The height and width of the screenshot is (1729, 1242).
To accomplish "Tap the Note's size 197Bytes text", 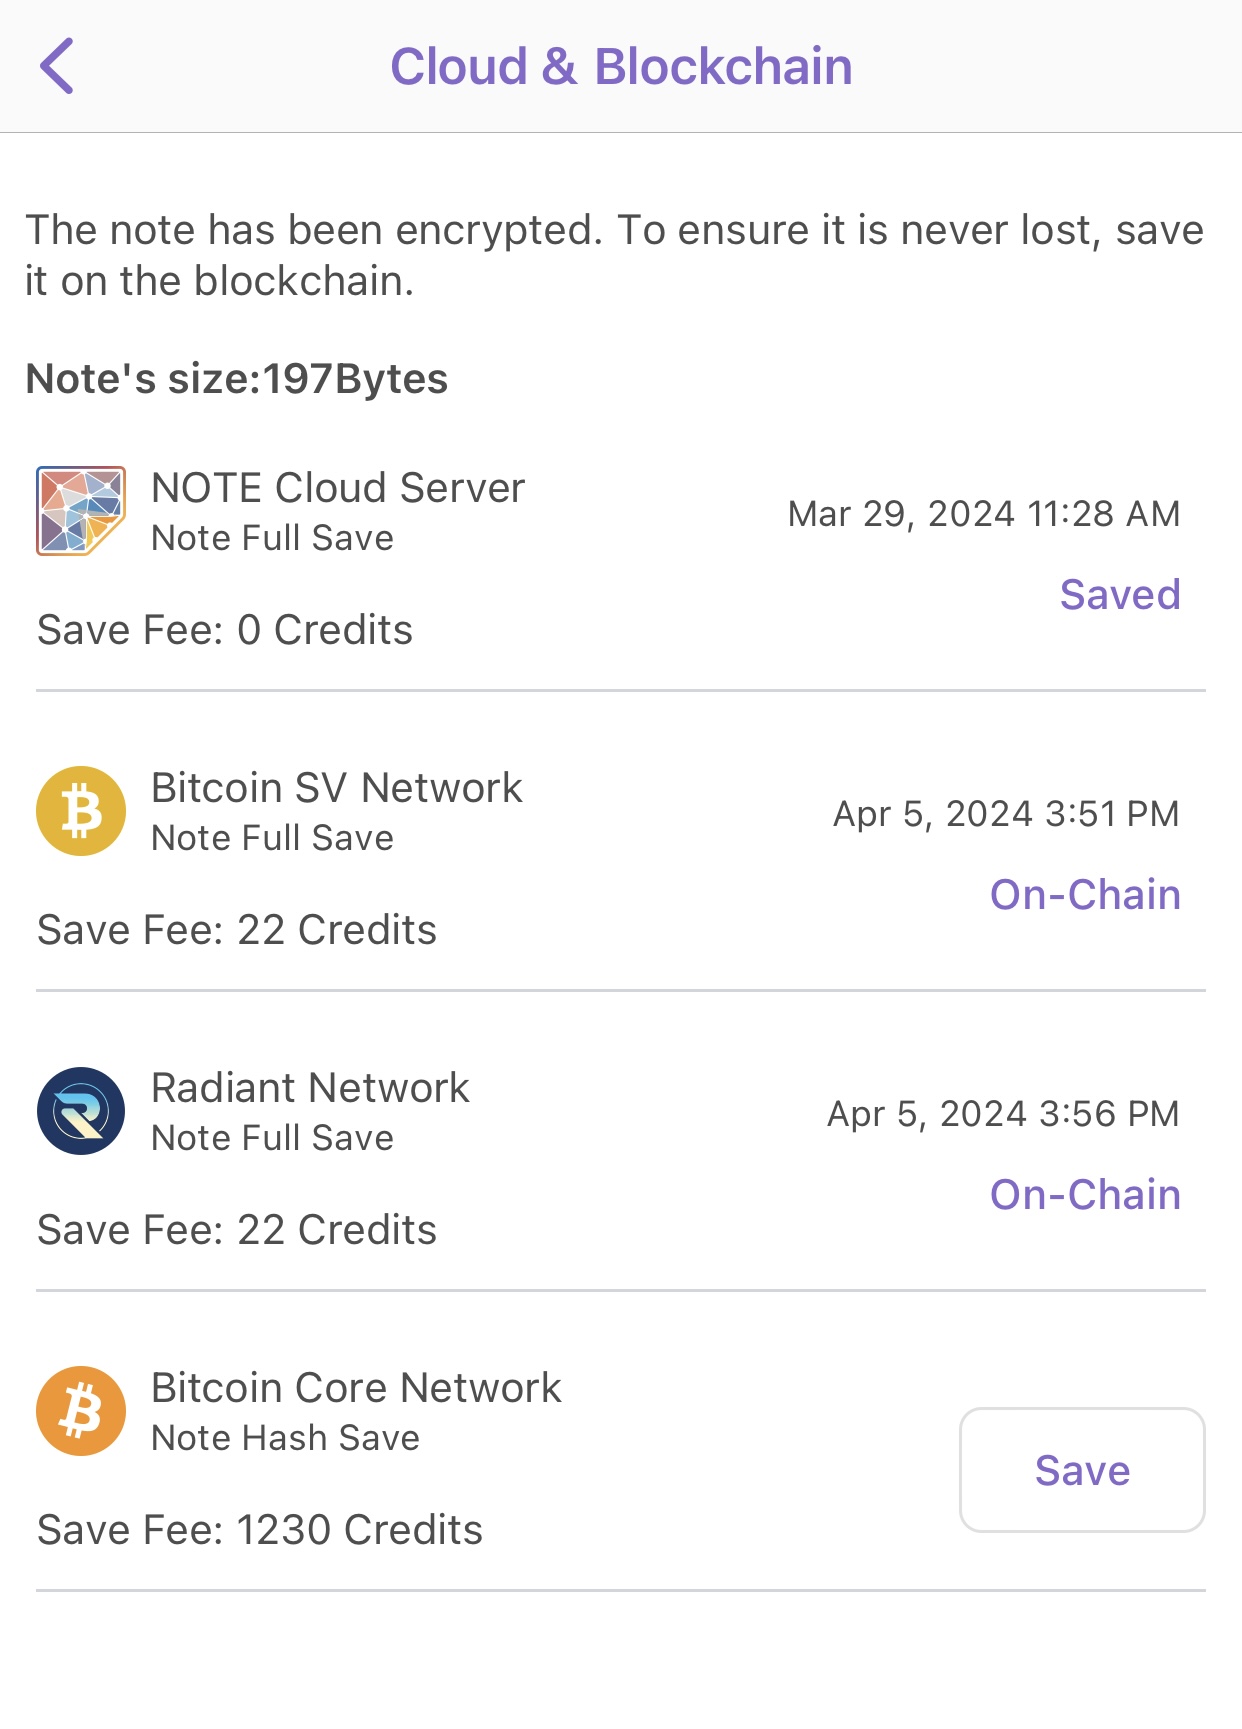I will [x=237, y=379].
